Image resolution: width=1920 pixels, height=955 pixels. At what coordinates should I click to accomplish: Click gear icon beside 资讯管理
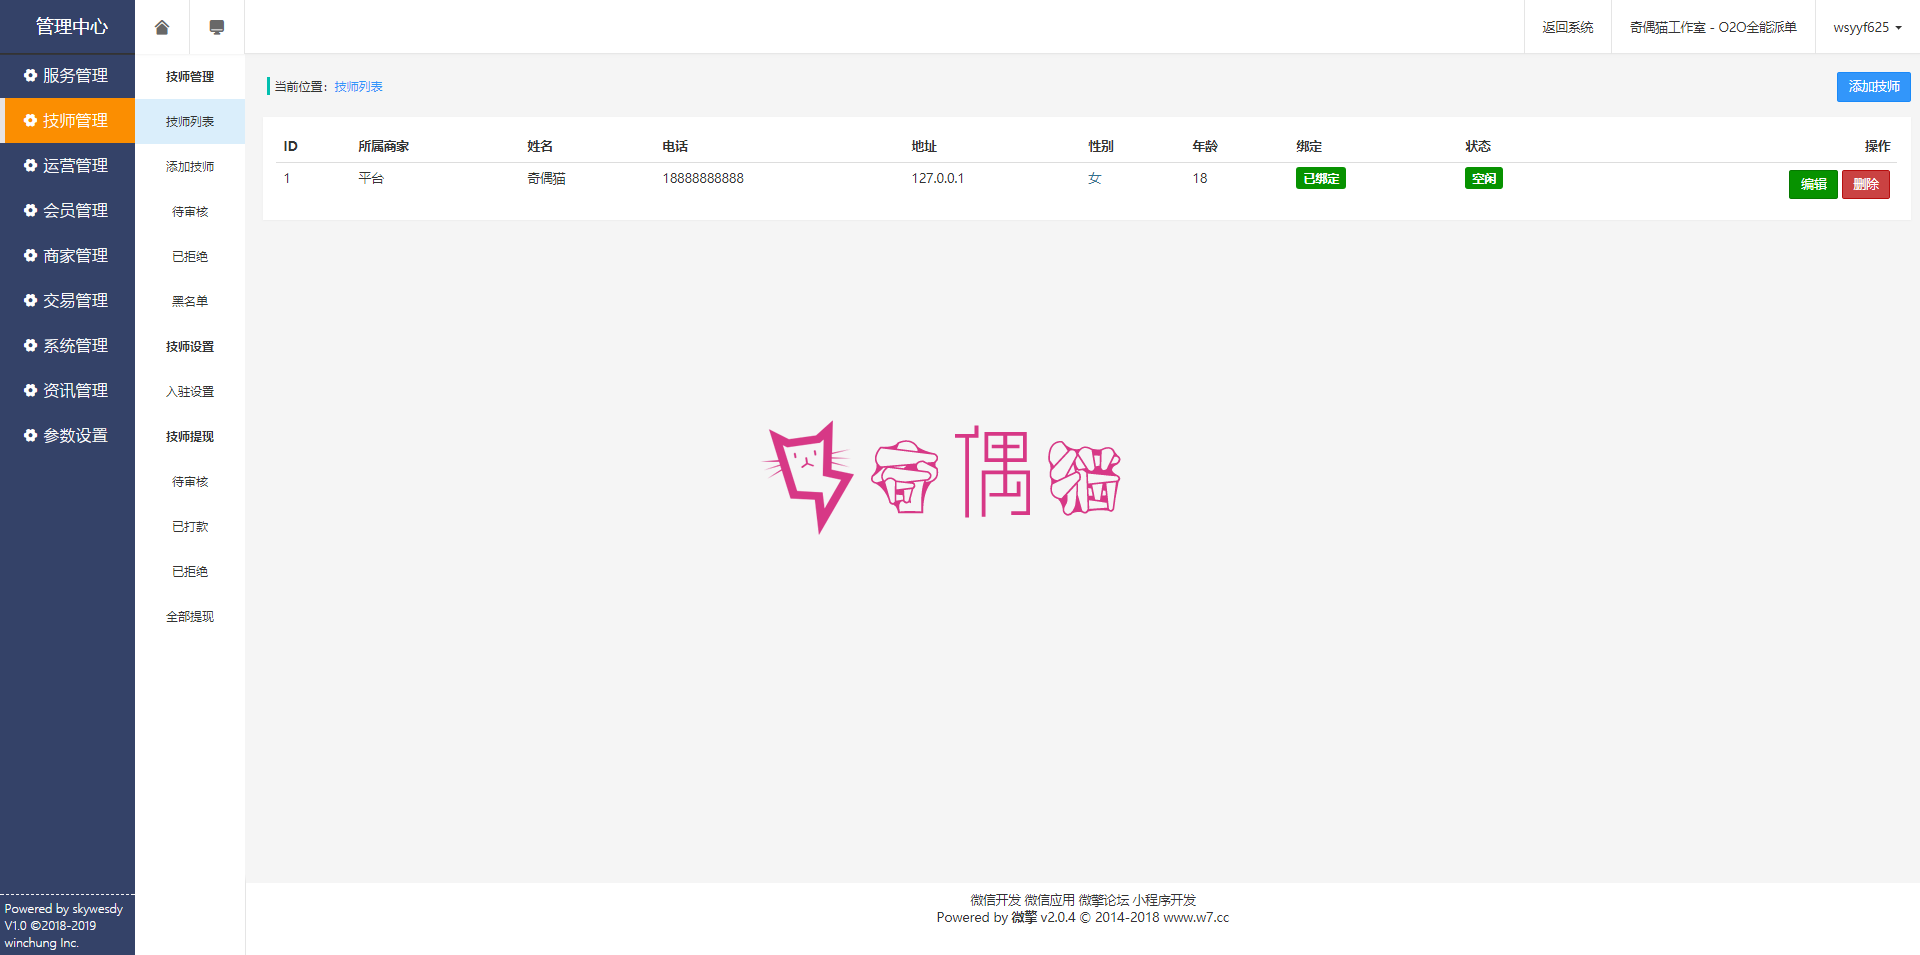click(x=30, y=390)
